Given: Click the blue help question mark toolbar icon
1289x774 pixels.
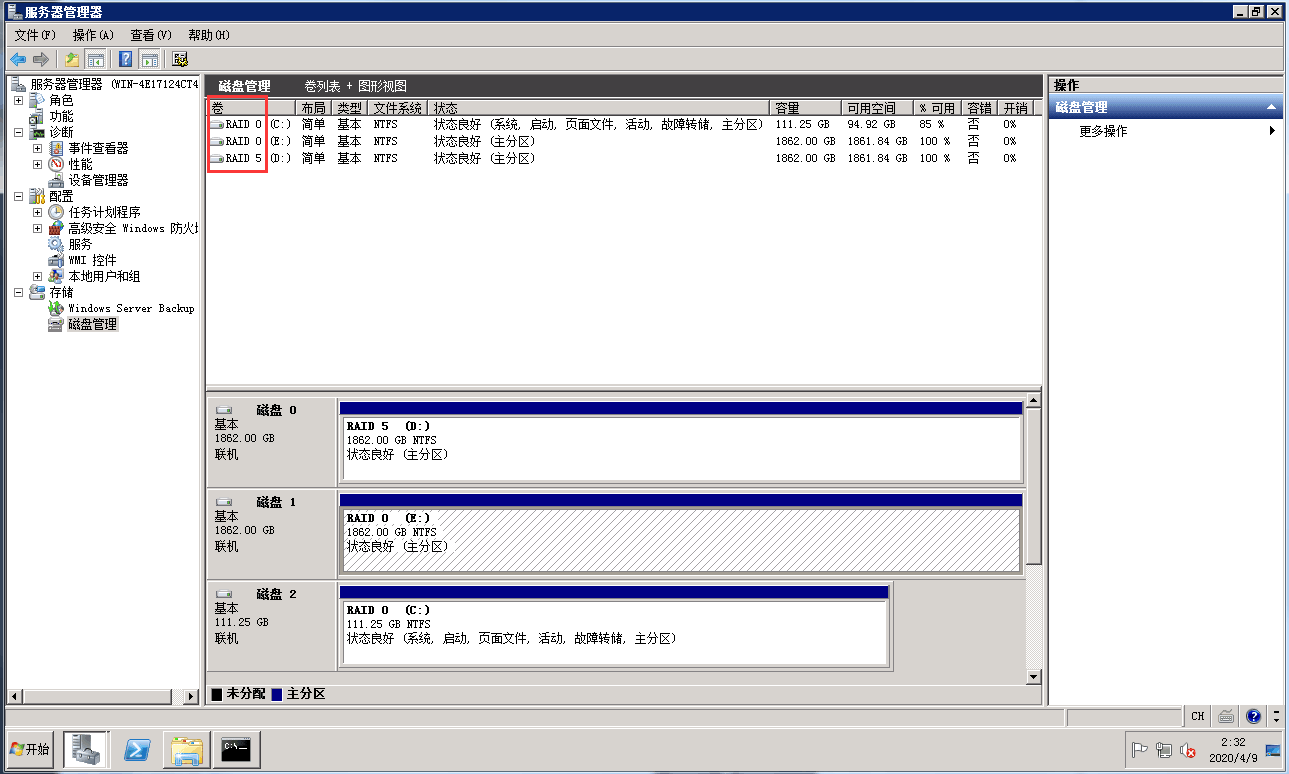Looking at the screenshot, I should coord(126,59).
